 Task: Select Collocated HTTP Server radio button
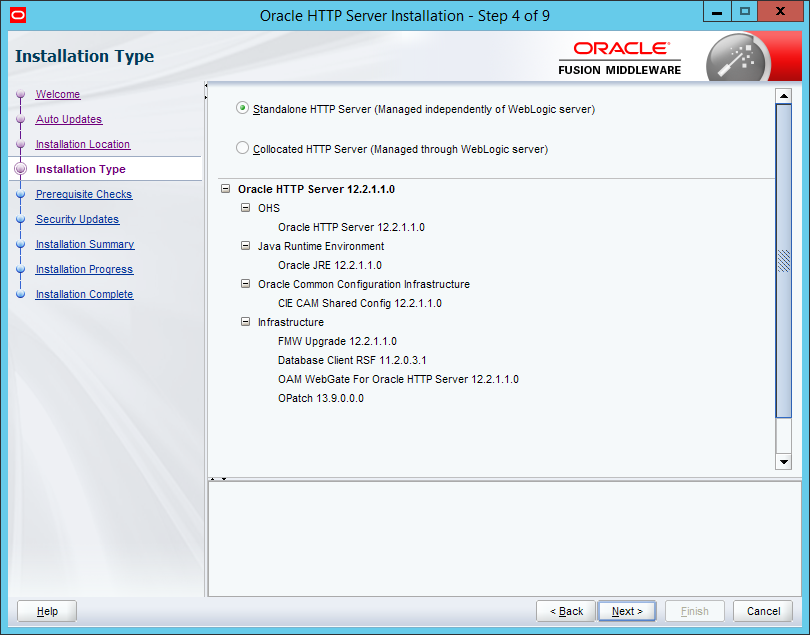point(242,148)
